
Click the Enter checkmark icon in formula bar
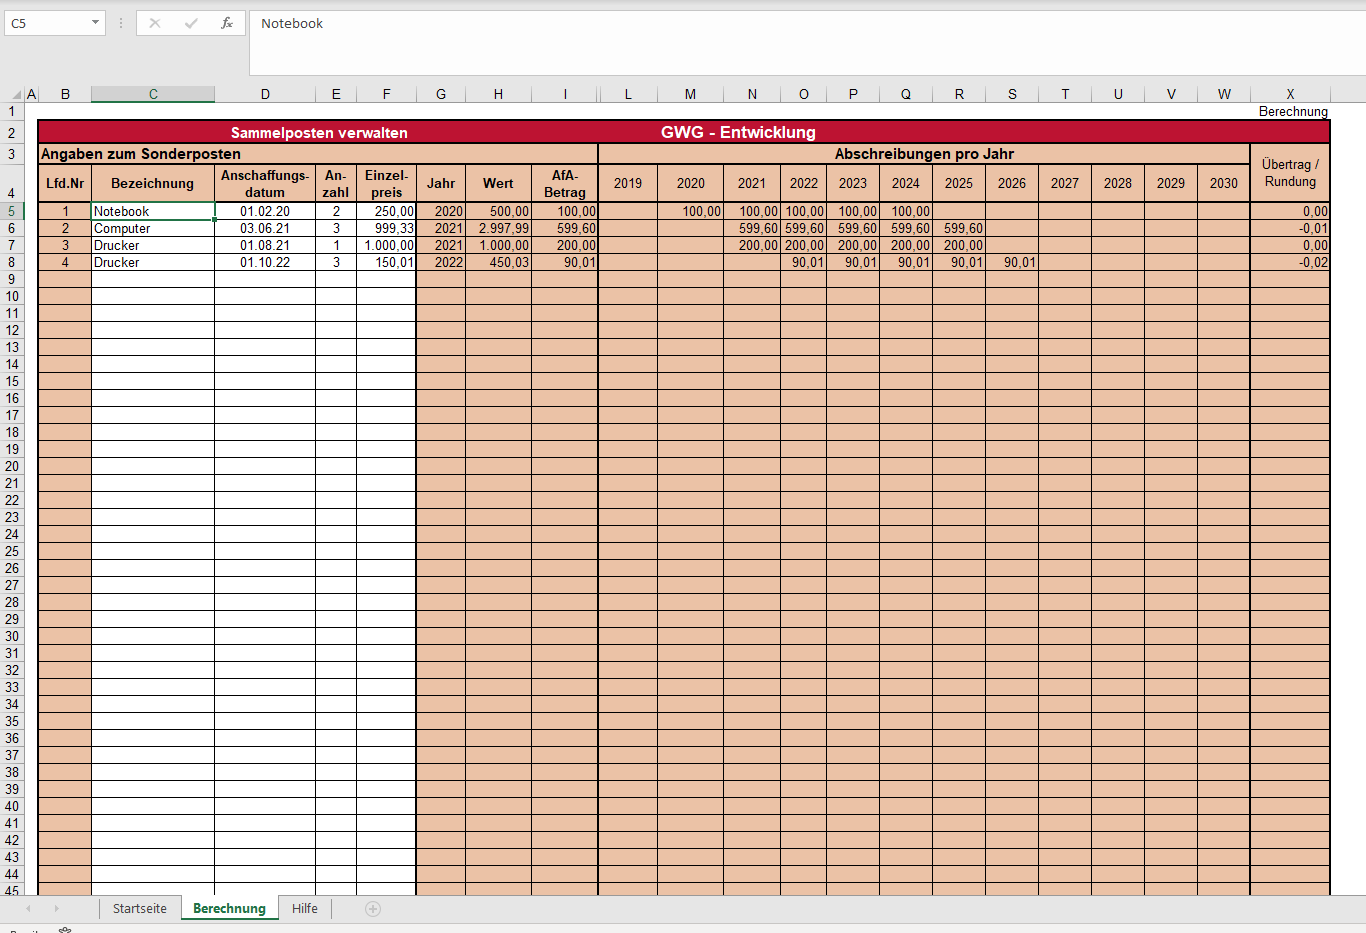tap(191, 23)
